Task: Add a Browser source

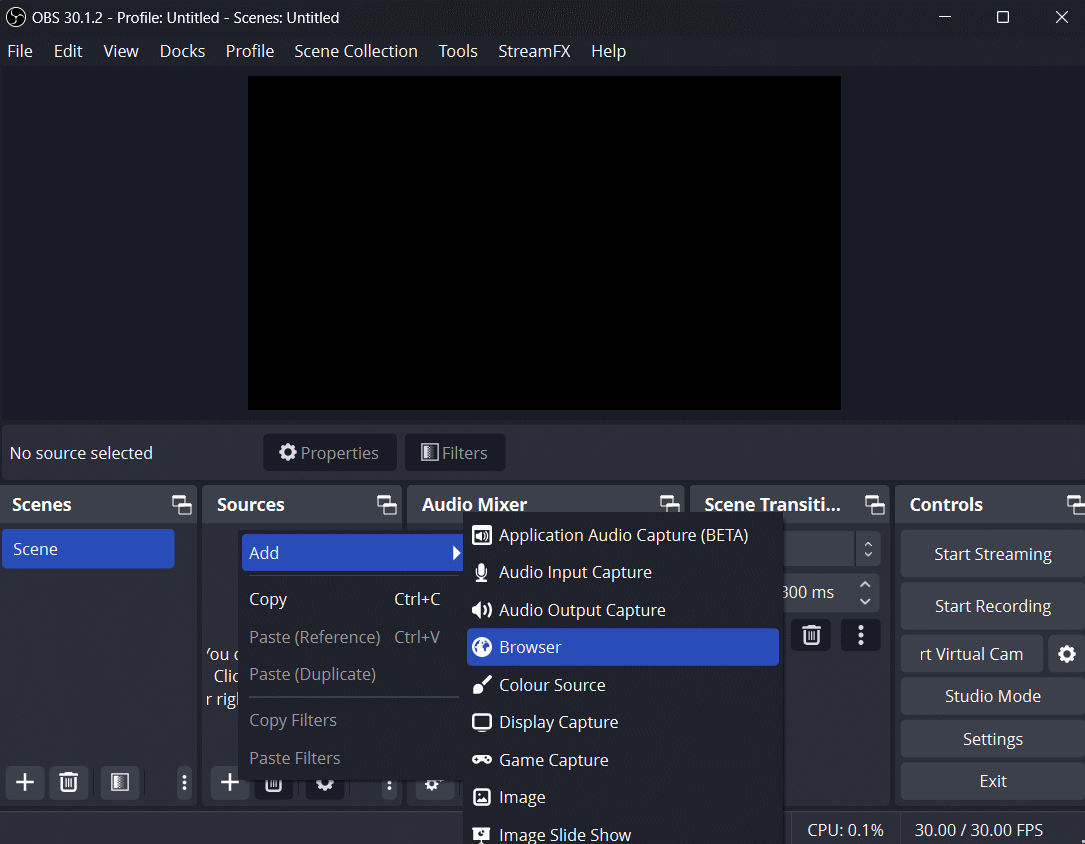Action: [623, 647]
